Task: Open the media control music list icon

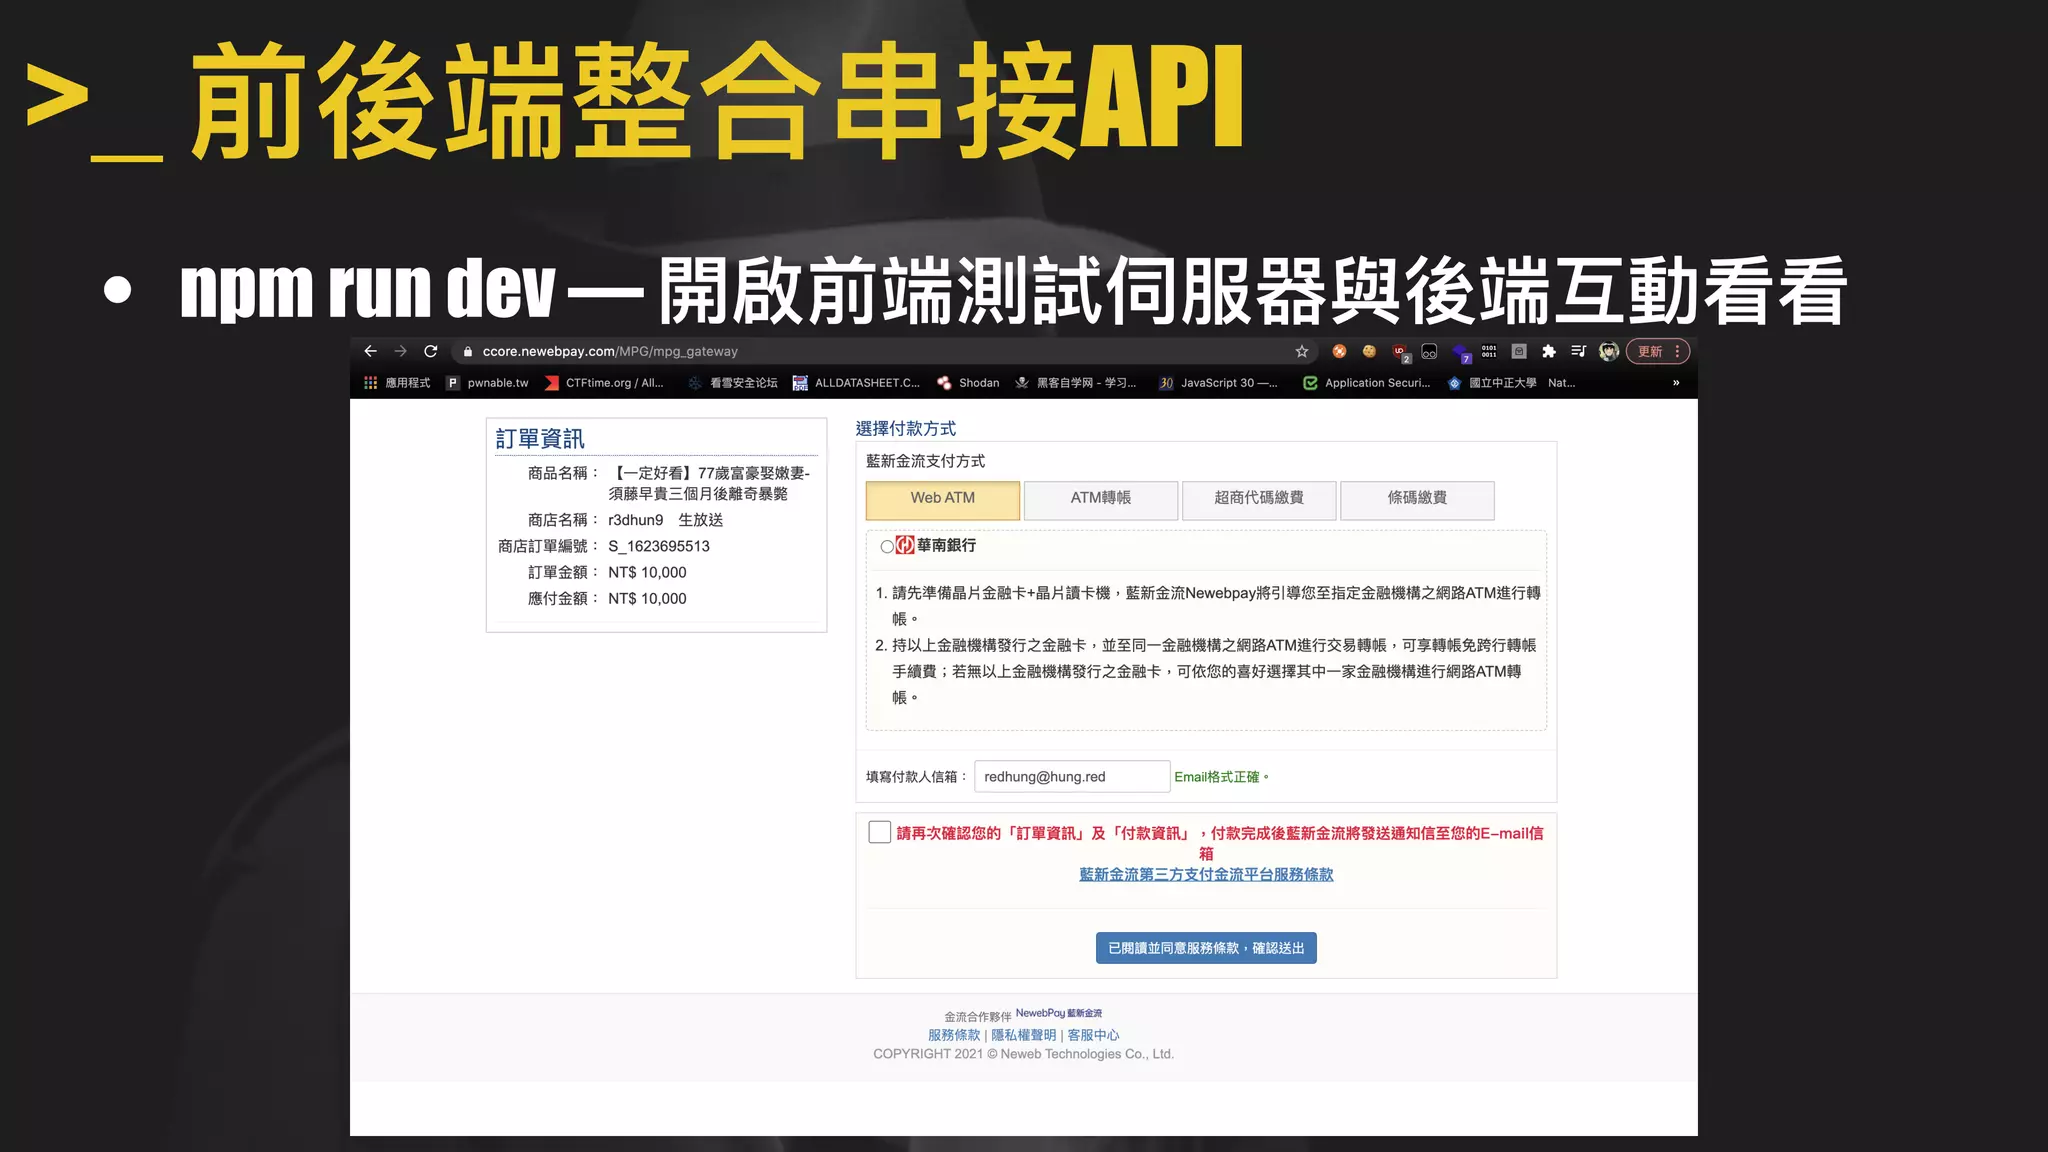Action: click(x=1579, y=351)
